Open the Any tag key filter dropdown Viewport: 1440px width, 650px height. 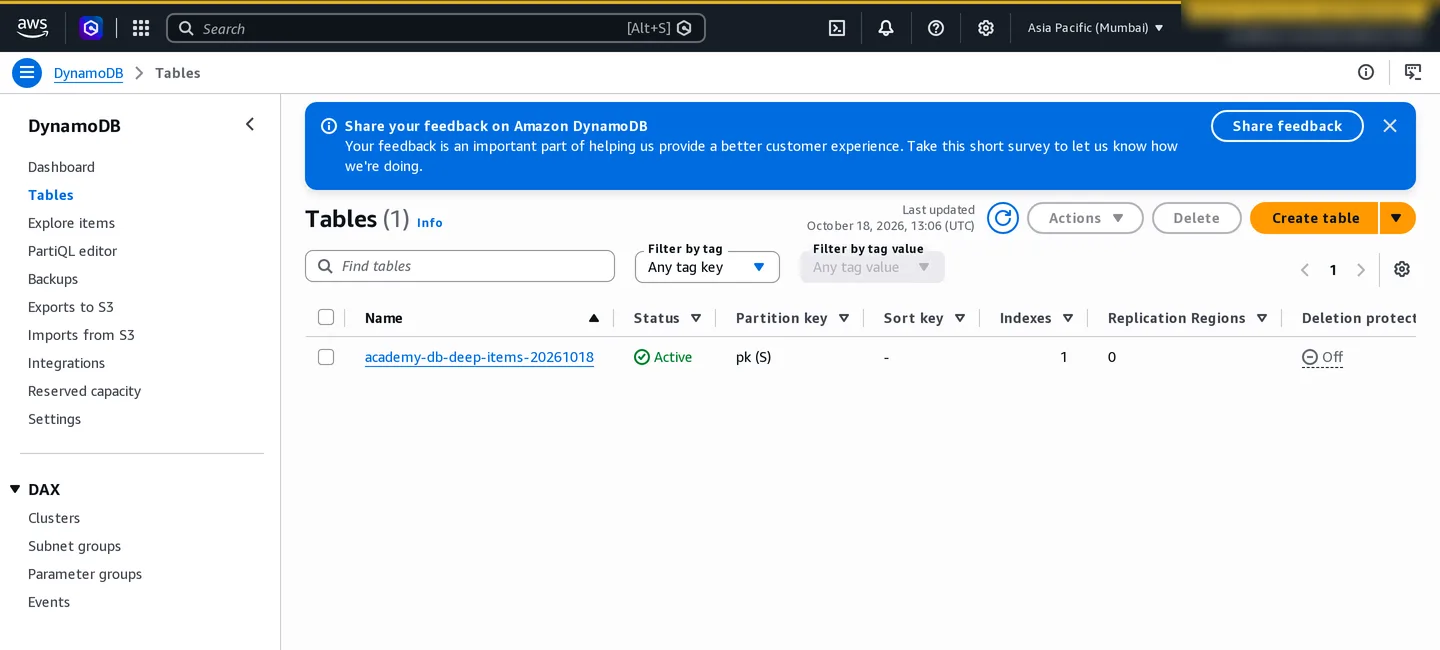tap(707, 267)
